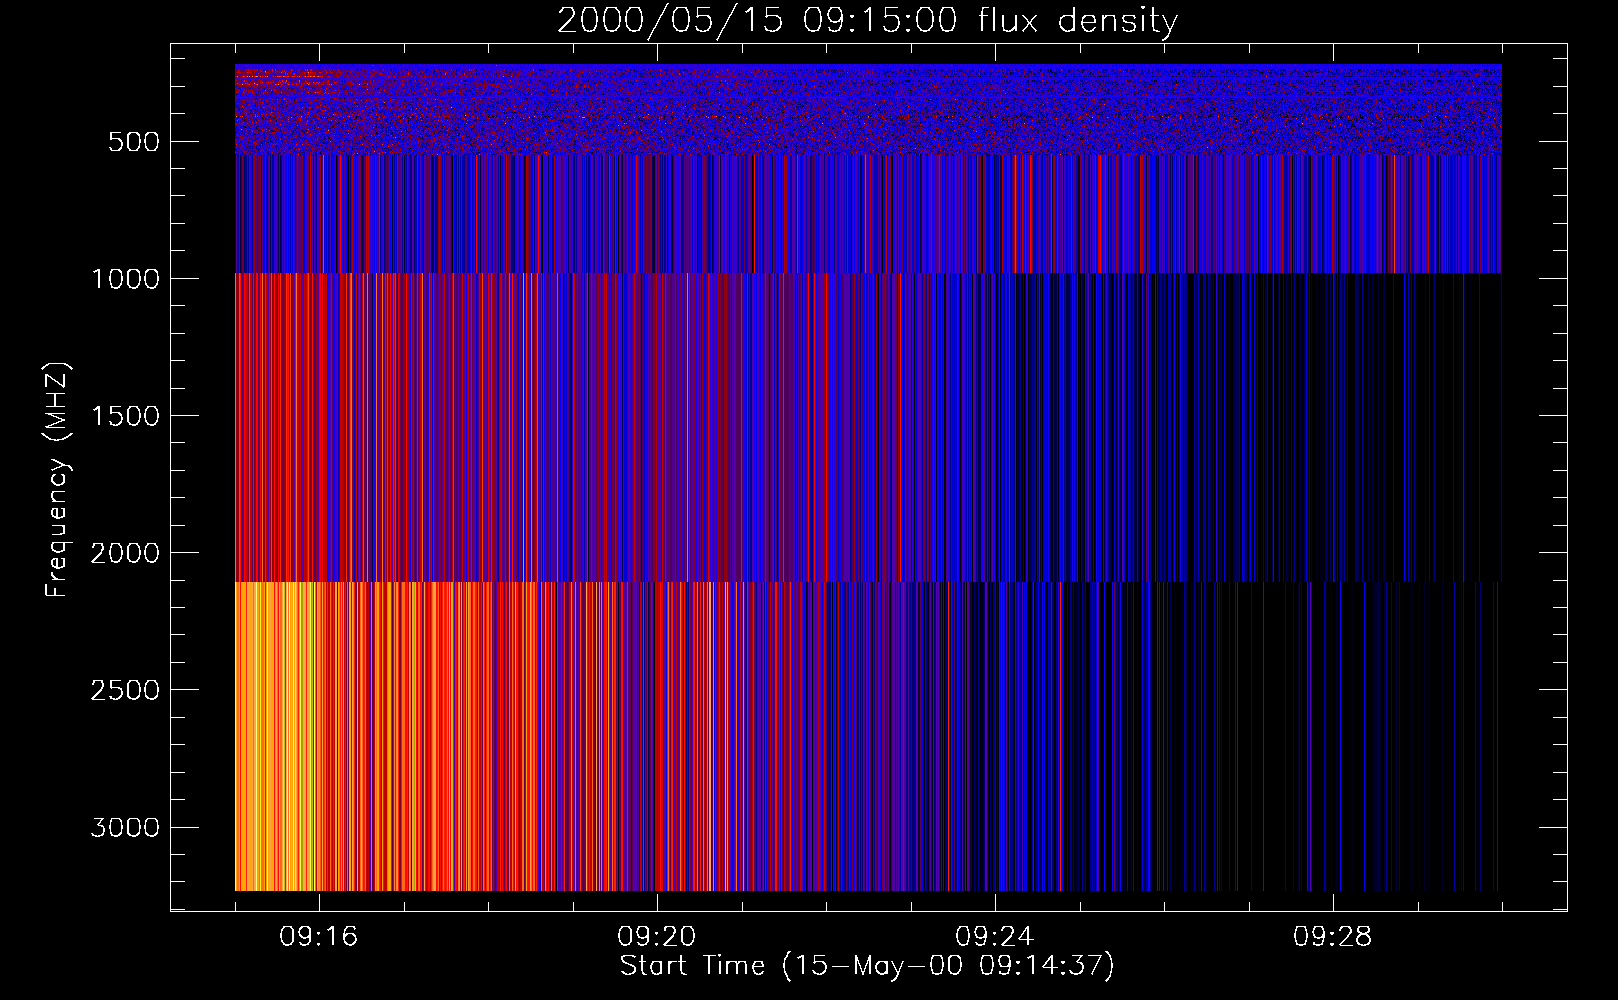This screenshot has height=1000, width=1618.
Task: Click the plot title "2000/05/15 09:15:00 flux density"
Action: coord(867,21)
